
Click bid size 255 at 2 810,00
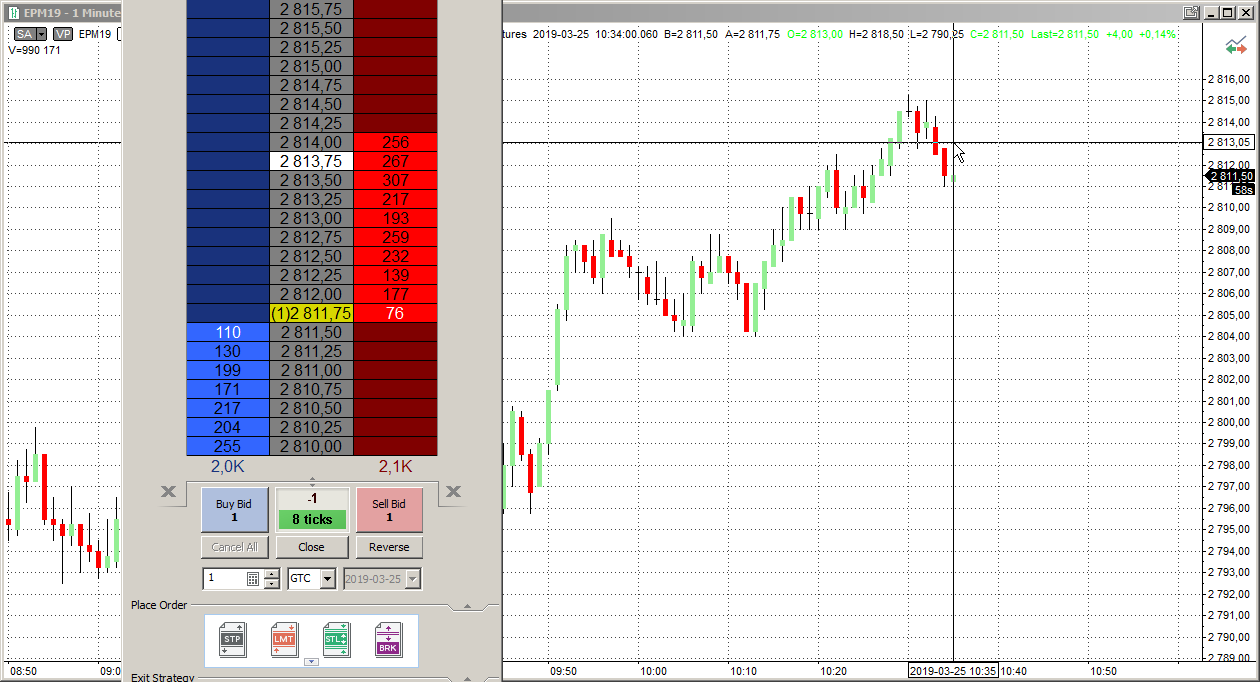click(x=228, y=446)
